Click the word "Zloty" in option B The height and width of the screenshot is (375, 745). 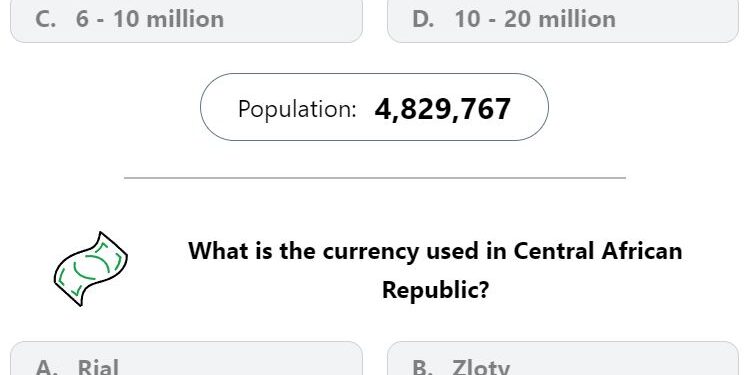(481, 367)
